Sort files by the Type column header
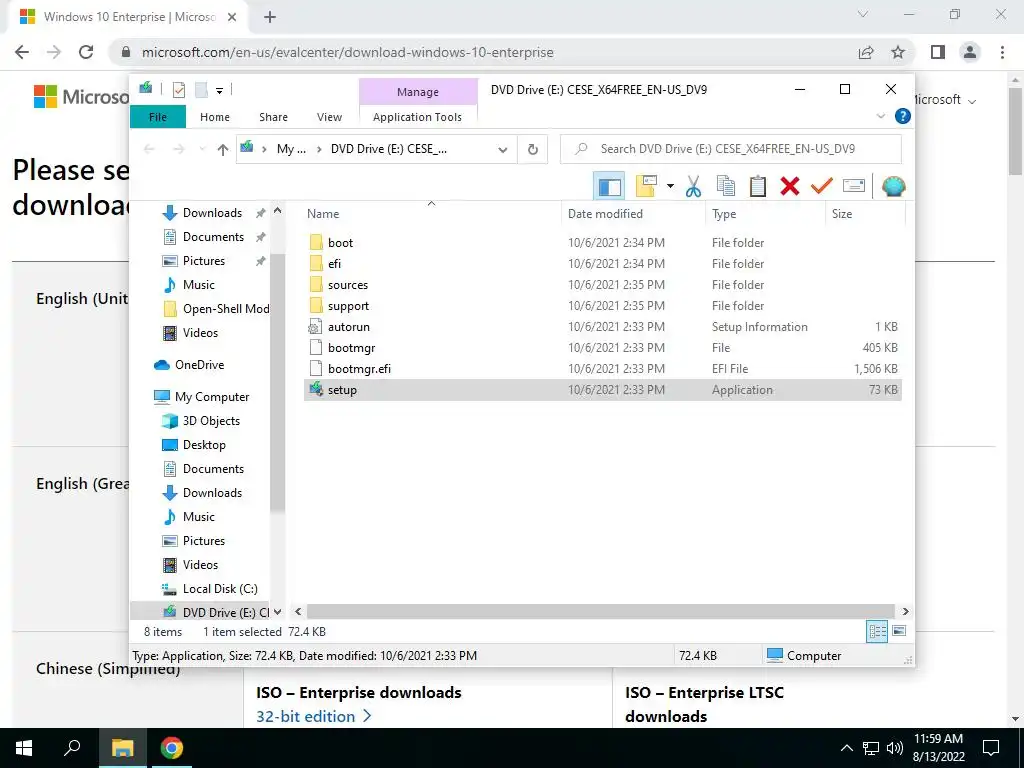 [x=765, y=214]
